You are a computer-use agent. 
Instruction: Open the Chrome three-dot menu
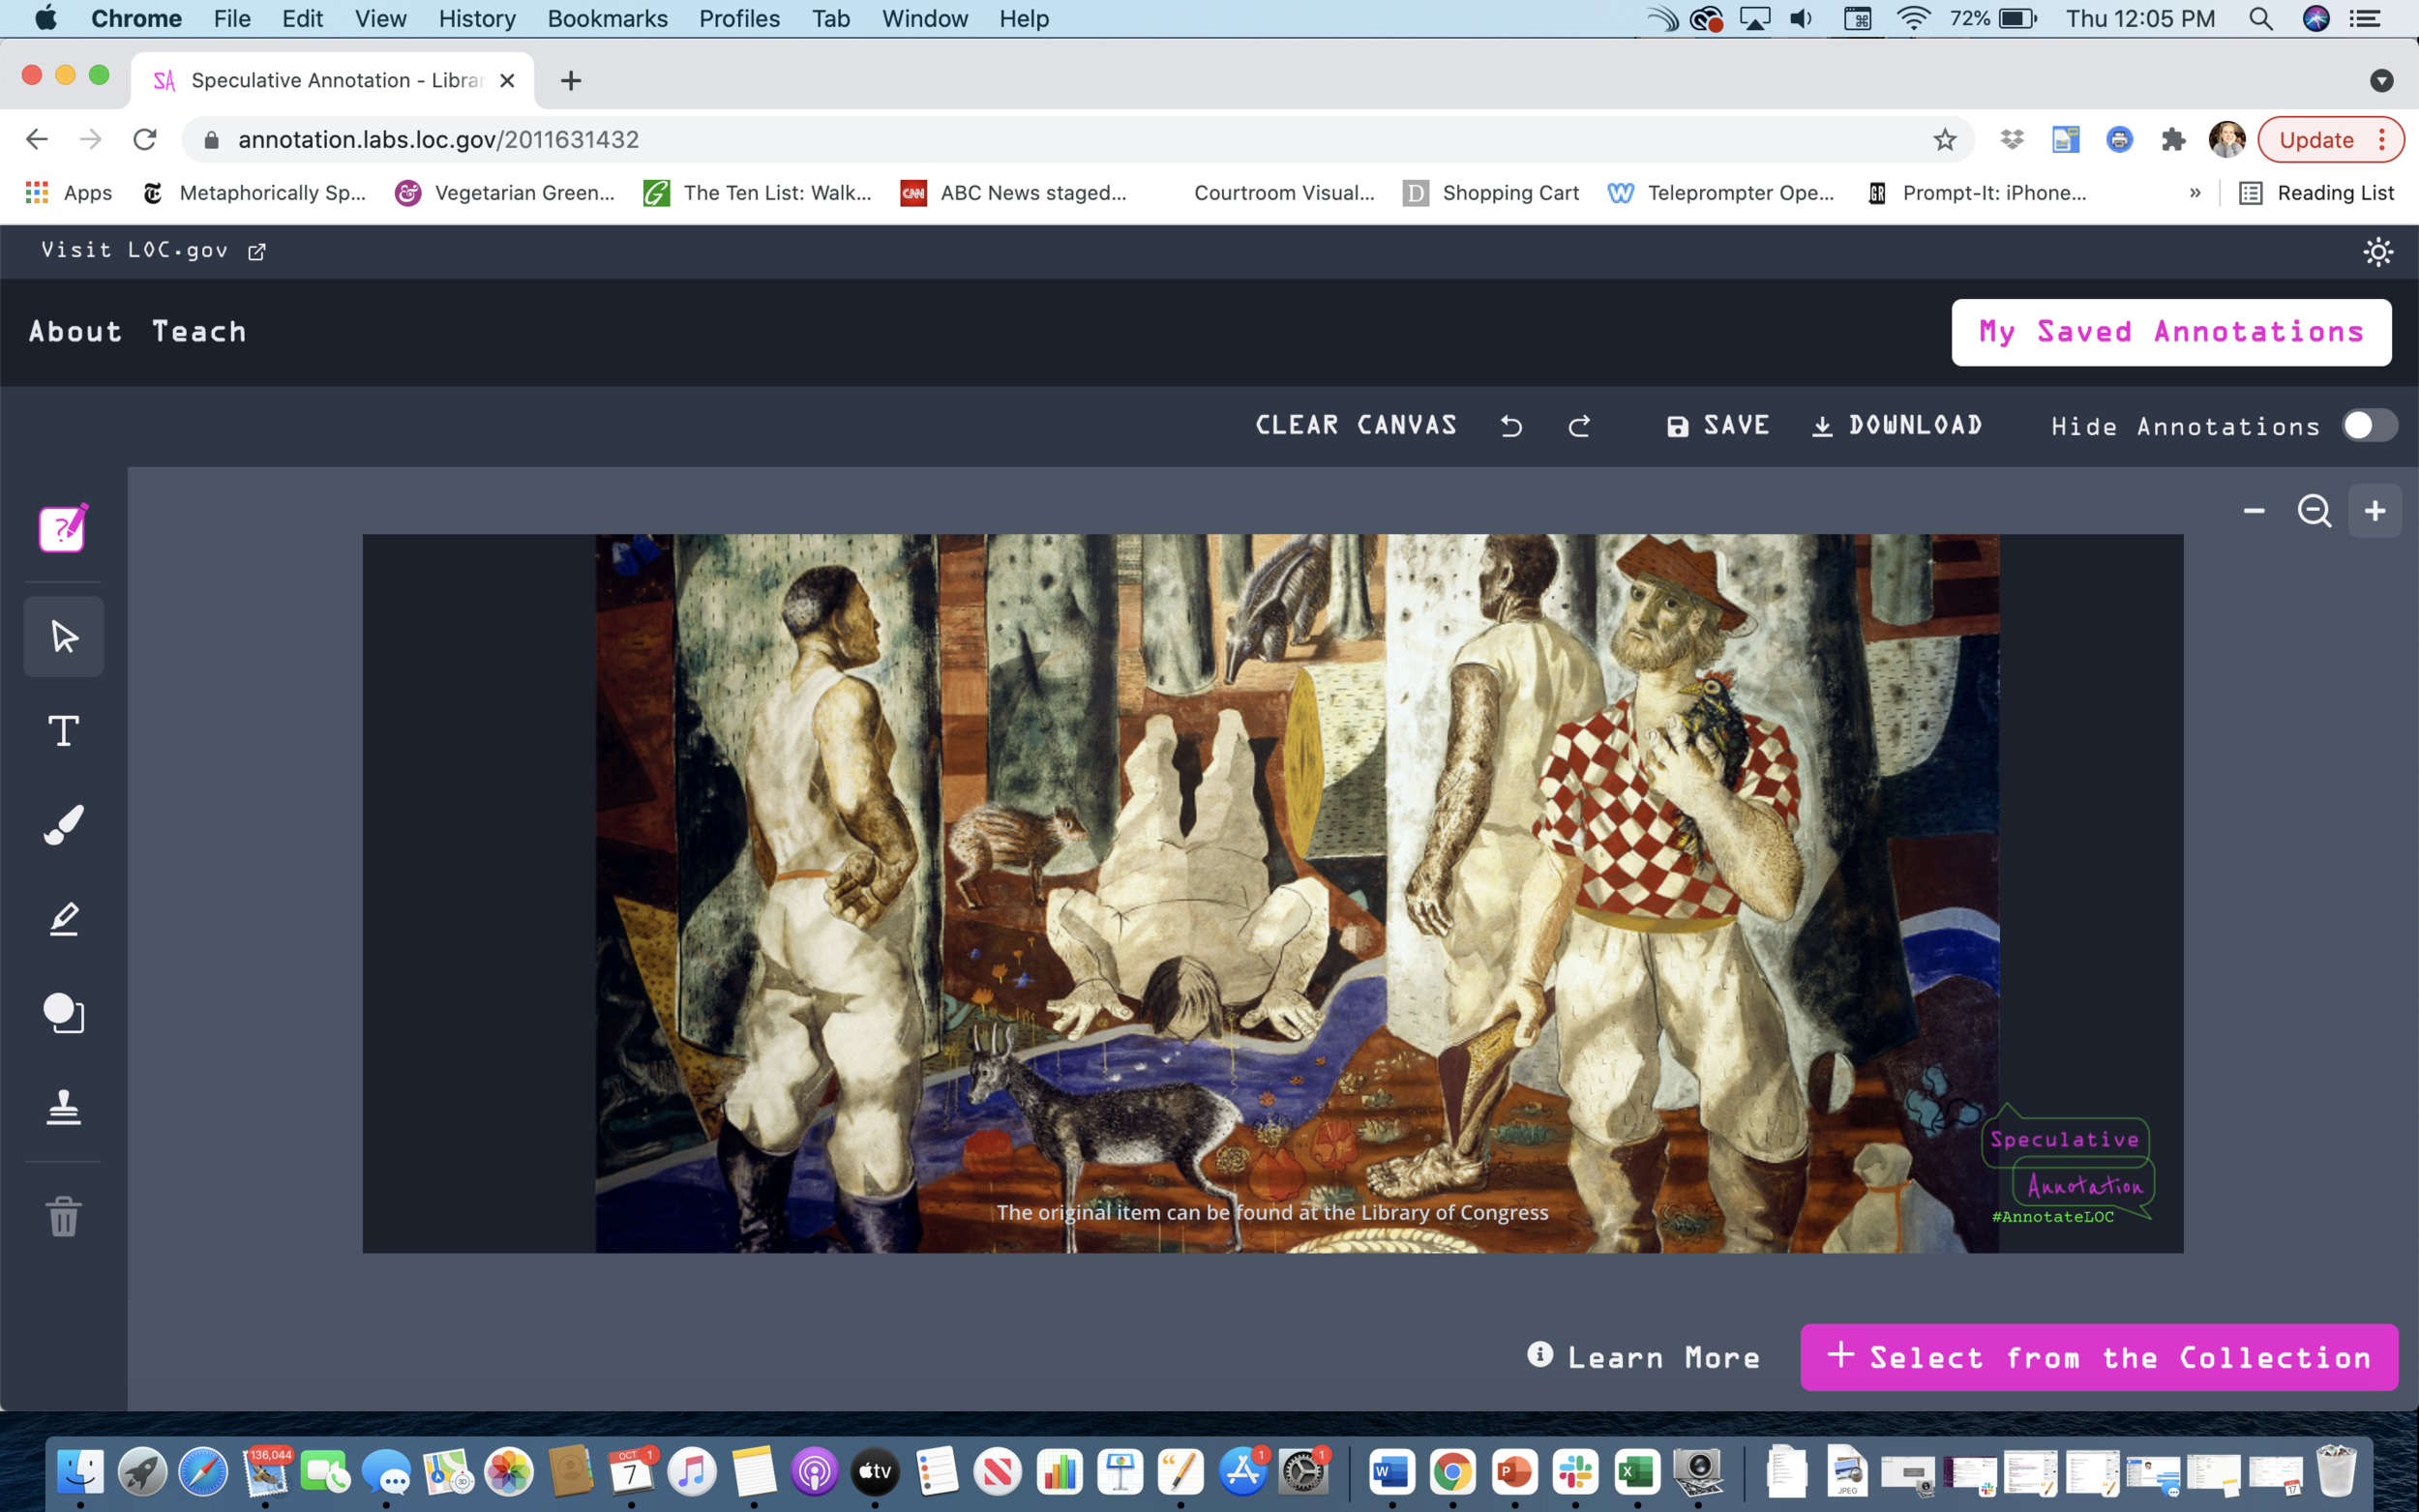(2382, 140)
